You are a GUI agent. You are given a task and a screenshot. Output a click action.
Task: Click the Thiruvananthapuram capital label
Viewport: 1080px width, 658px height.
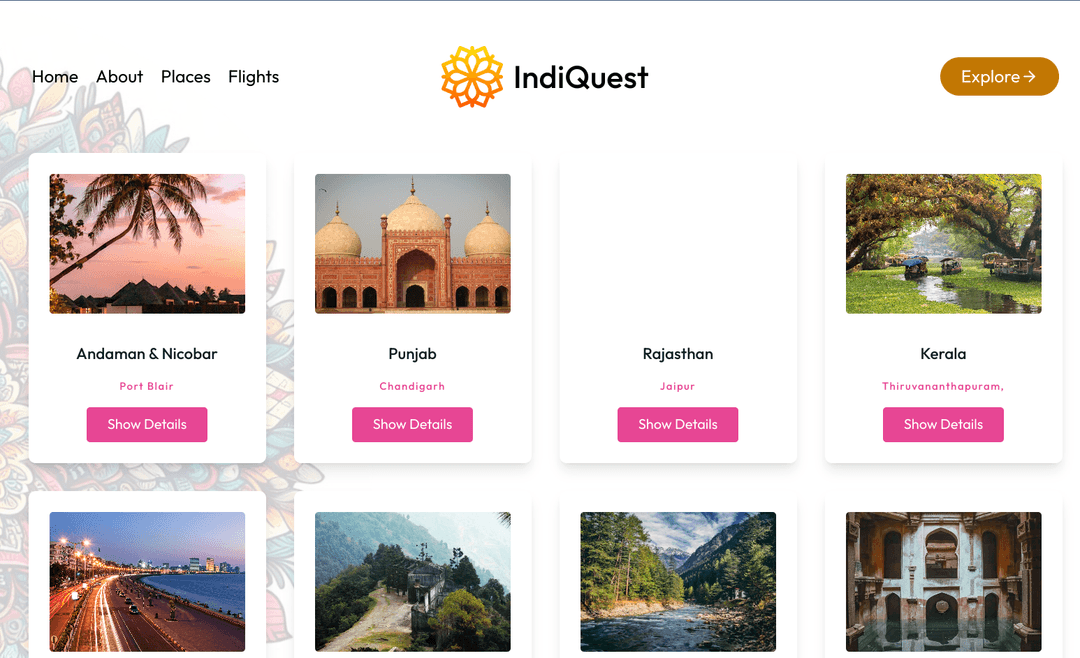(943, 386)
